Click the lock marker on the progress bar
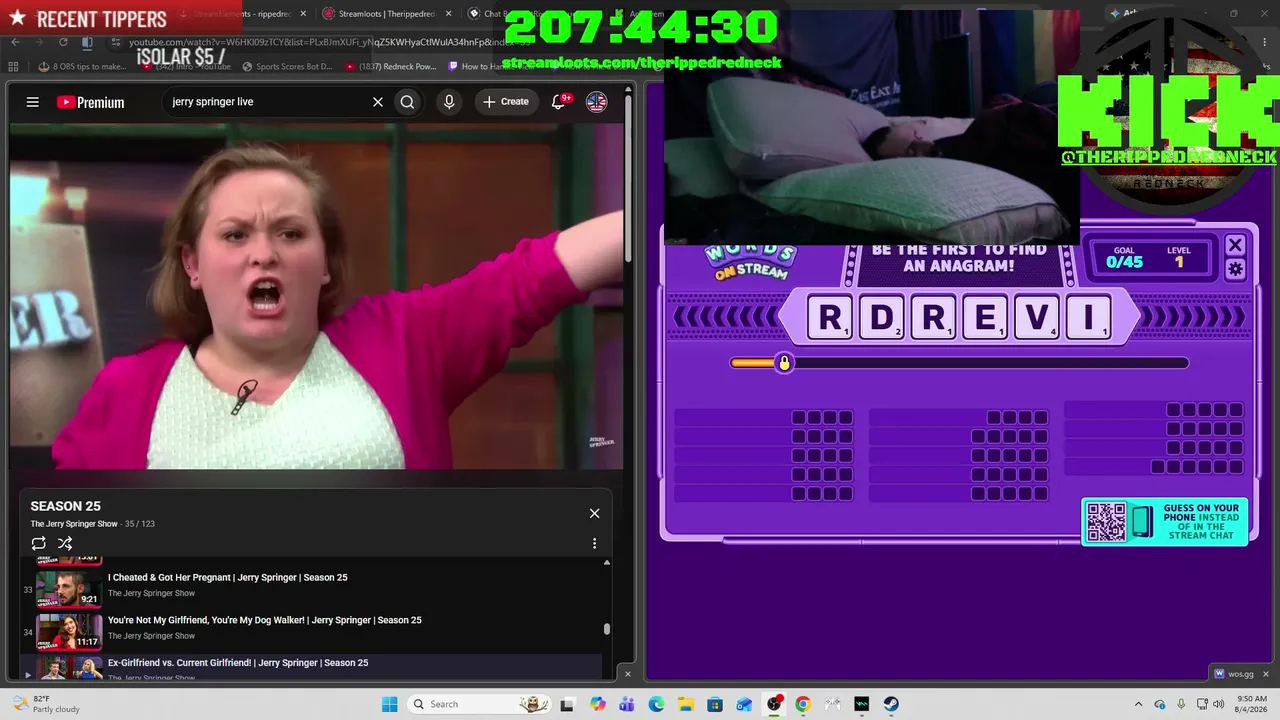 pyautogui.click(x=784, y=363)
